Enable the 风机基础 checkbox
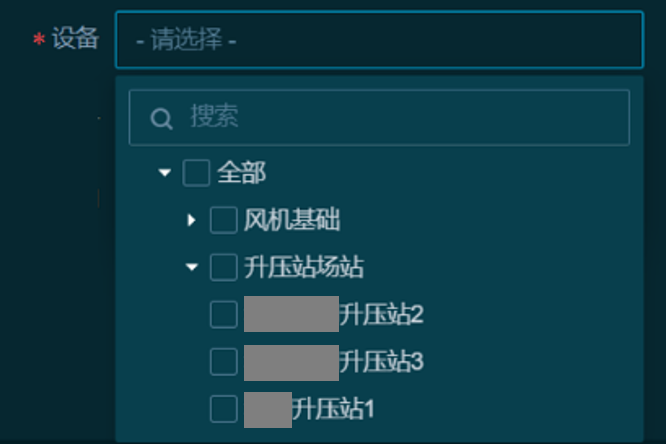 tap(223, 220)
